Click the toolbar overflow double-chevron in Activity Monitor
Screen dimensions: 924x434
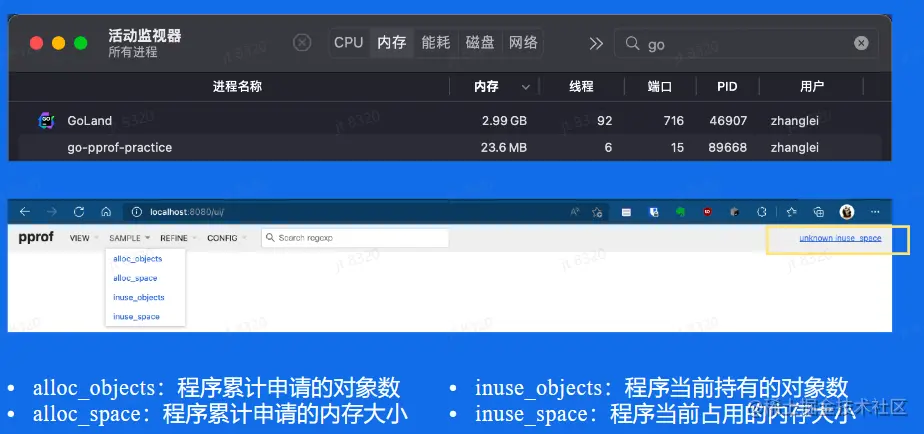click(x=596, y=44)
